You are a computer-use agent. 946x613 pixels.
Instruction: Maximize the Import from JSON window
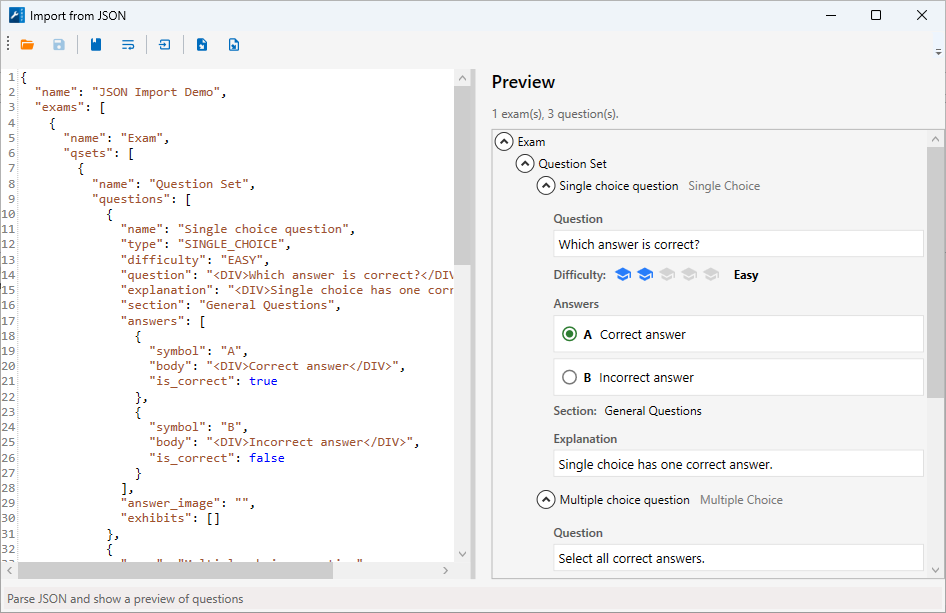876,15
